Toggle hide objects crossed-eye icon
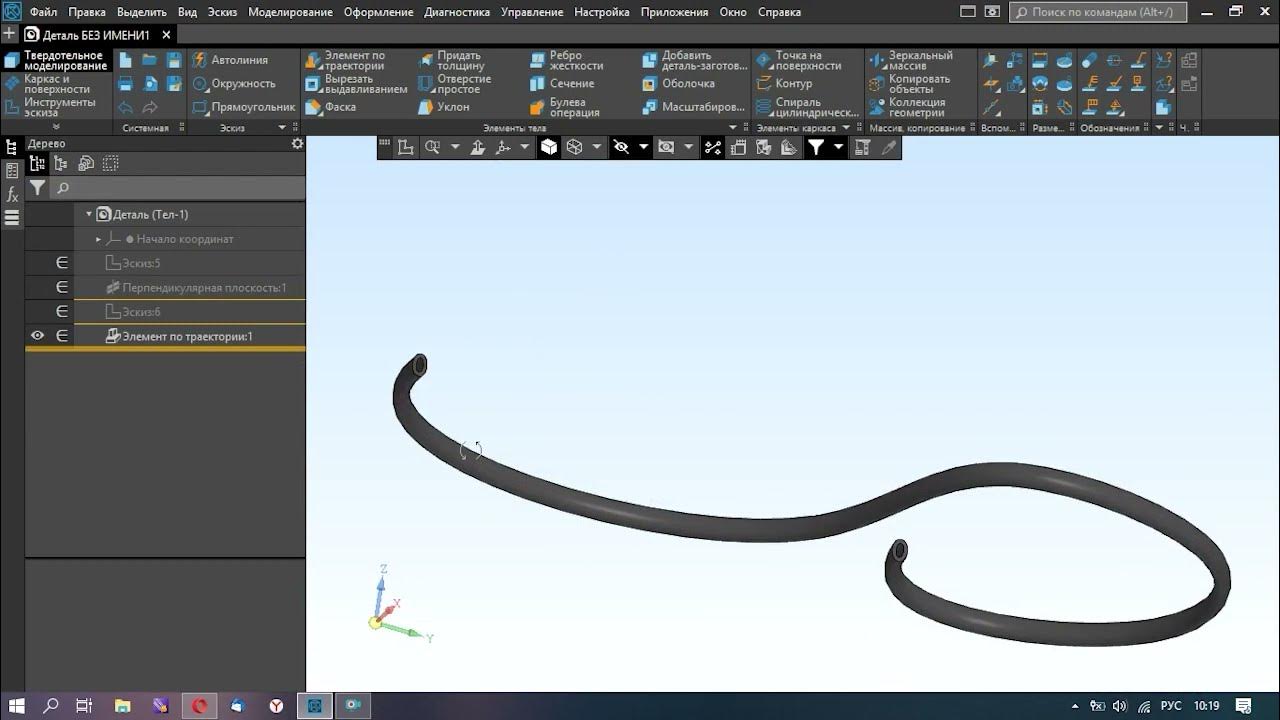This screenshot has width=1280, height=720. point(621,147)
